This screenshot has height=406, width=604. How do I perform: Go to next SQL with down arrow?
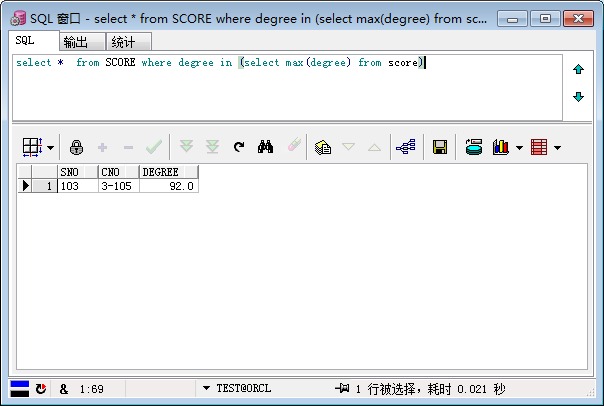pos(578,97)
